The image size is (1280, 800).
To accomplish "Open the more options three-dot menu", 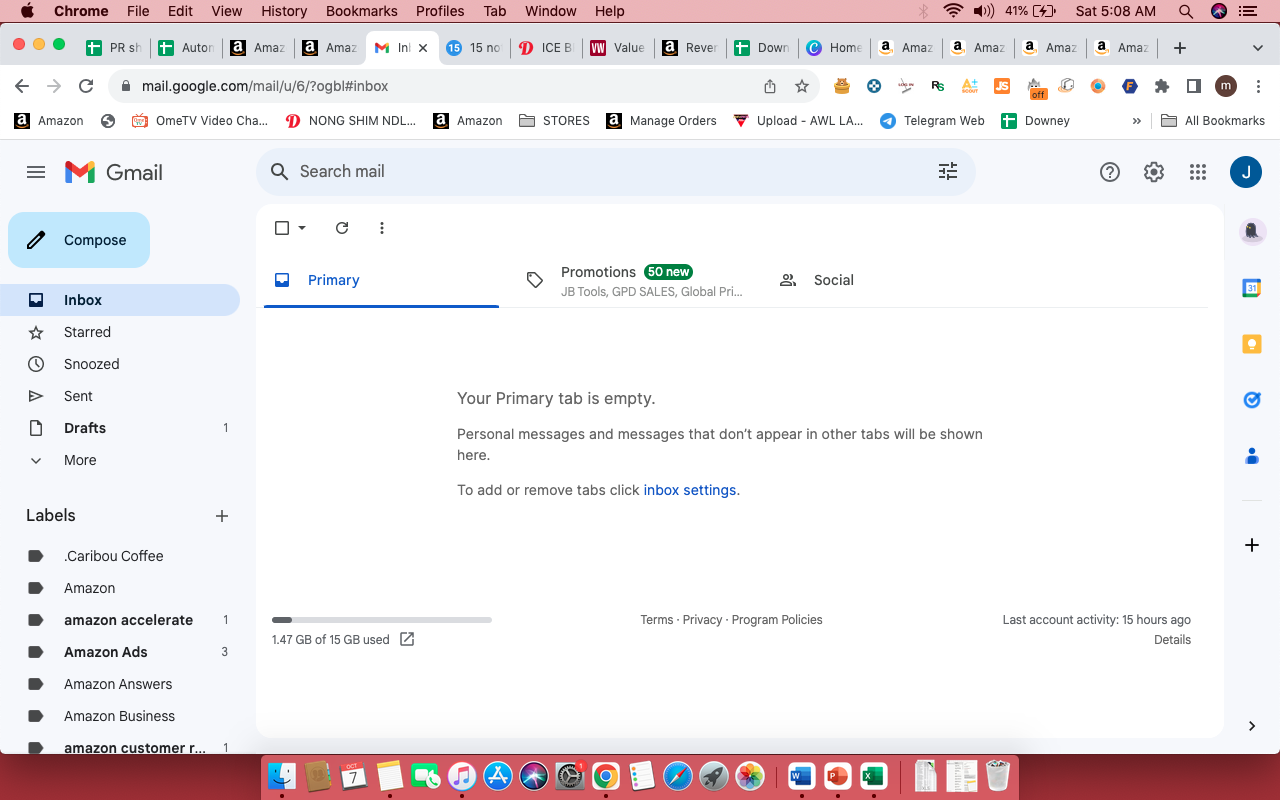I will [x=382, y=228].
